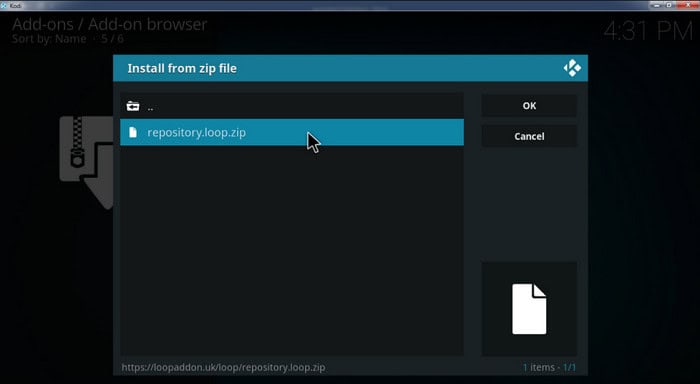Image resolution: width=700 pixels, height=384 pixels.
Task: Click the Kodi logo in dialog header
Action: click(x=572, y=68)
